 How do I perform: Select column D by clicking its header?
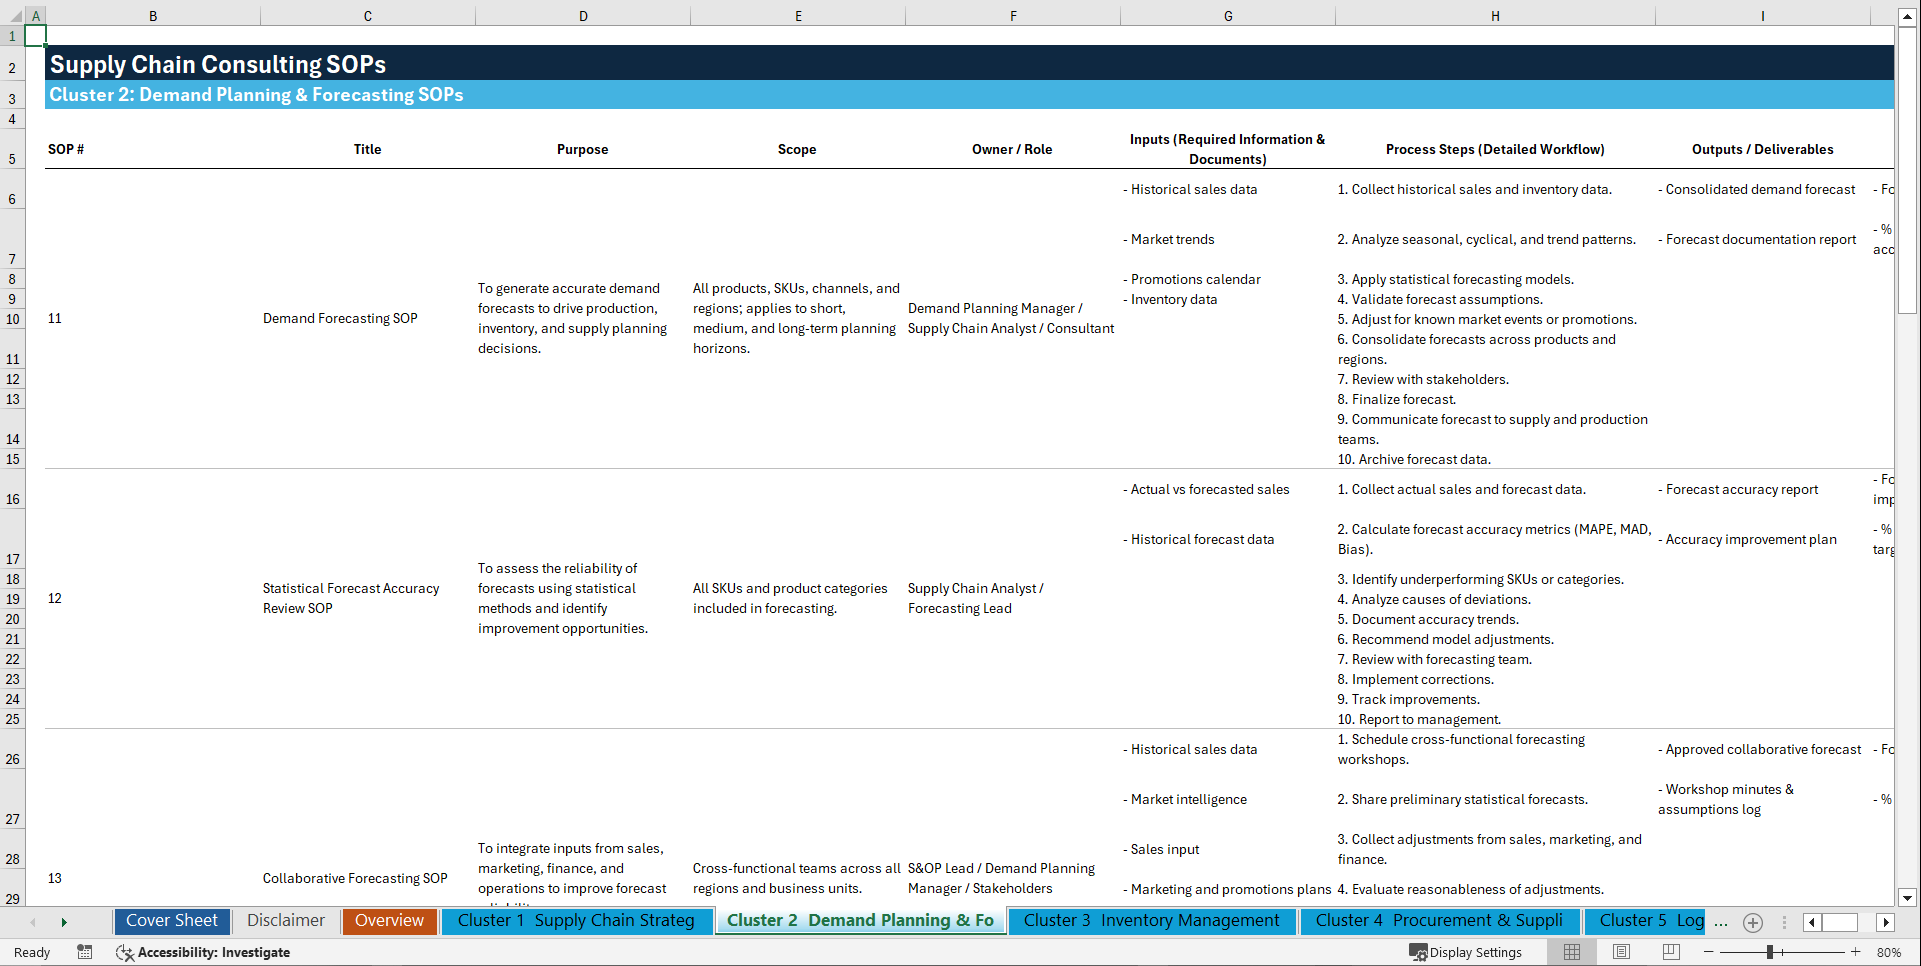tap(583, 15)
